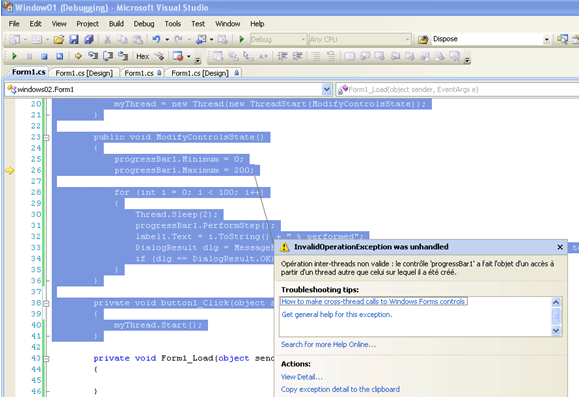Switch to the unlocked Form1.cs [Design] tab
Image resolution: width=581 pixels, height=397 pixels.
pyautogui.click(x=84, y=73)
